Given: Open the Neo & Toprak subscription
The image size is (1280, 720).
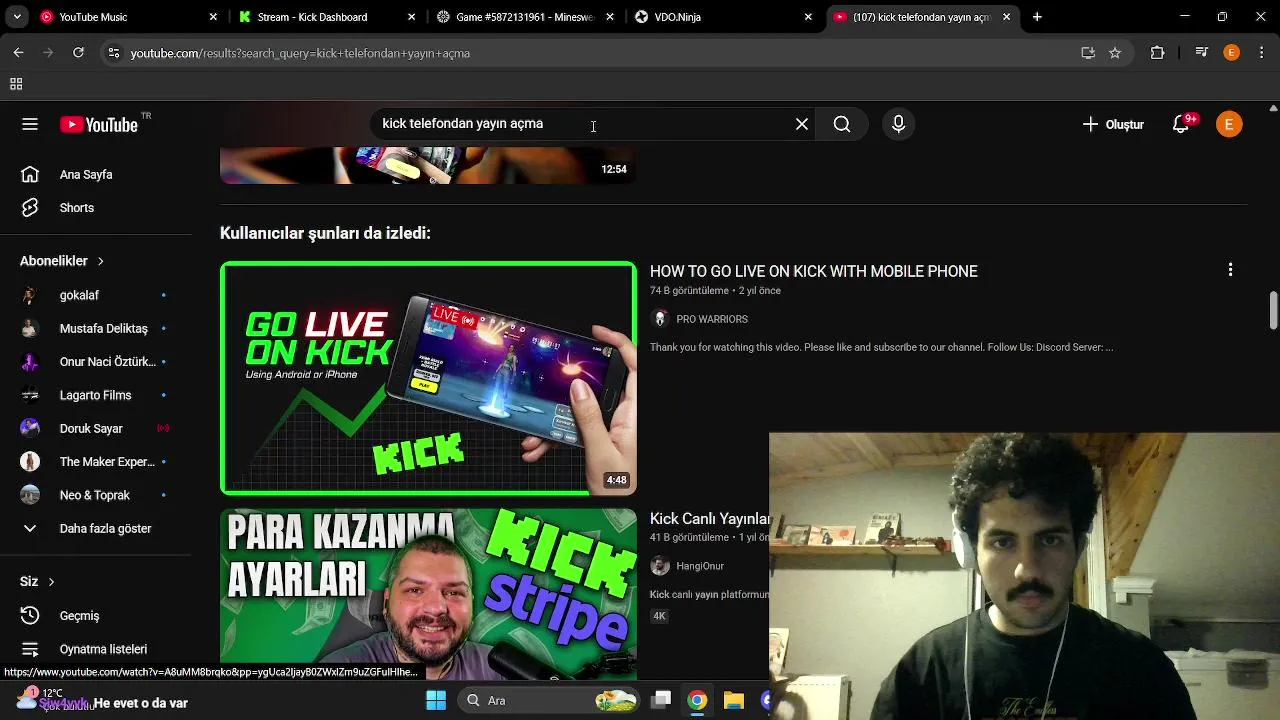Looking at the screenshot, I should click(x=96, y=495).
